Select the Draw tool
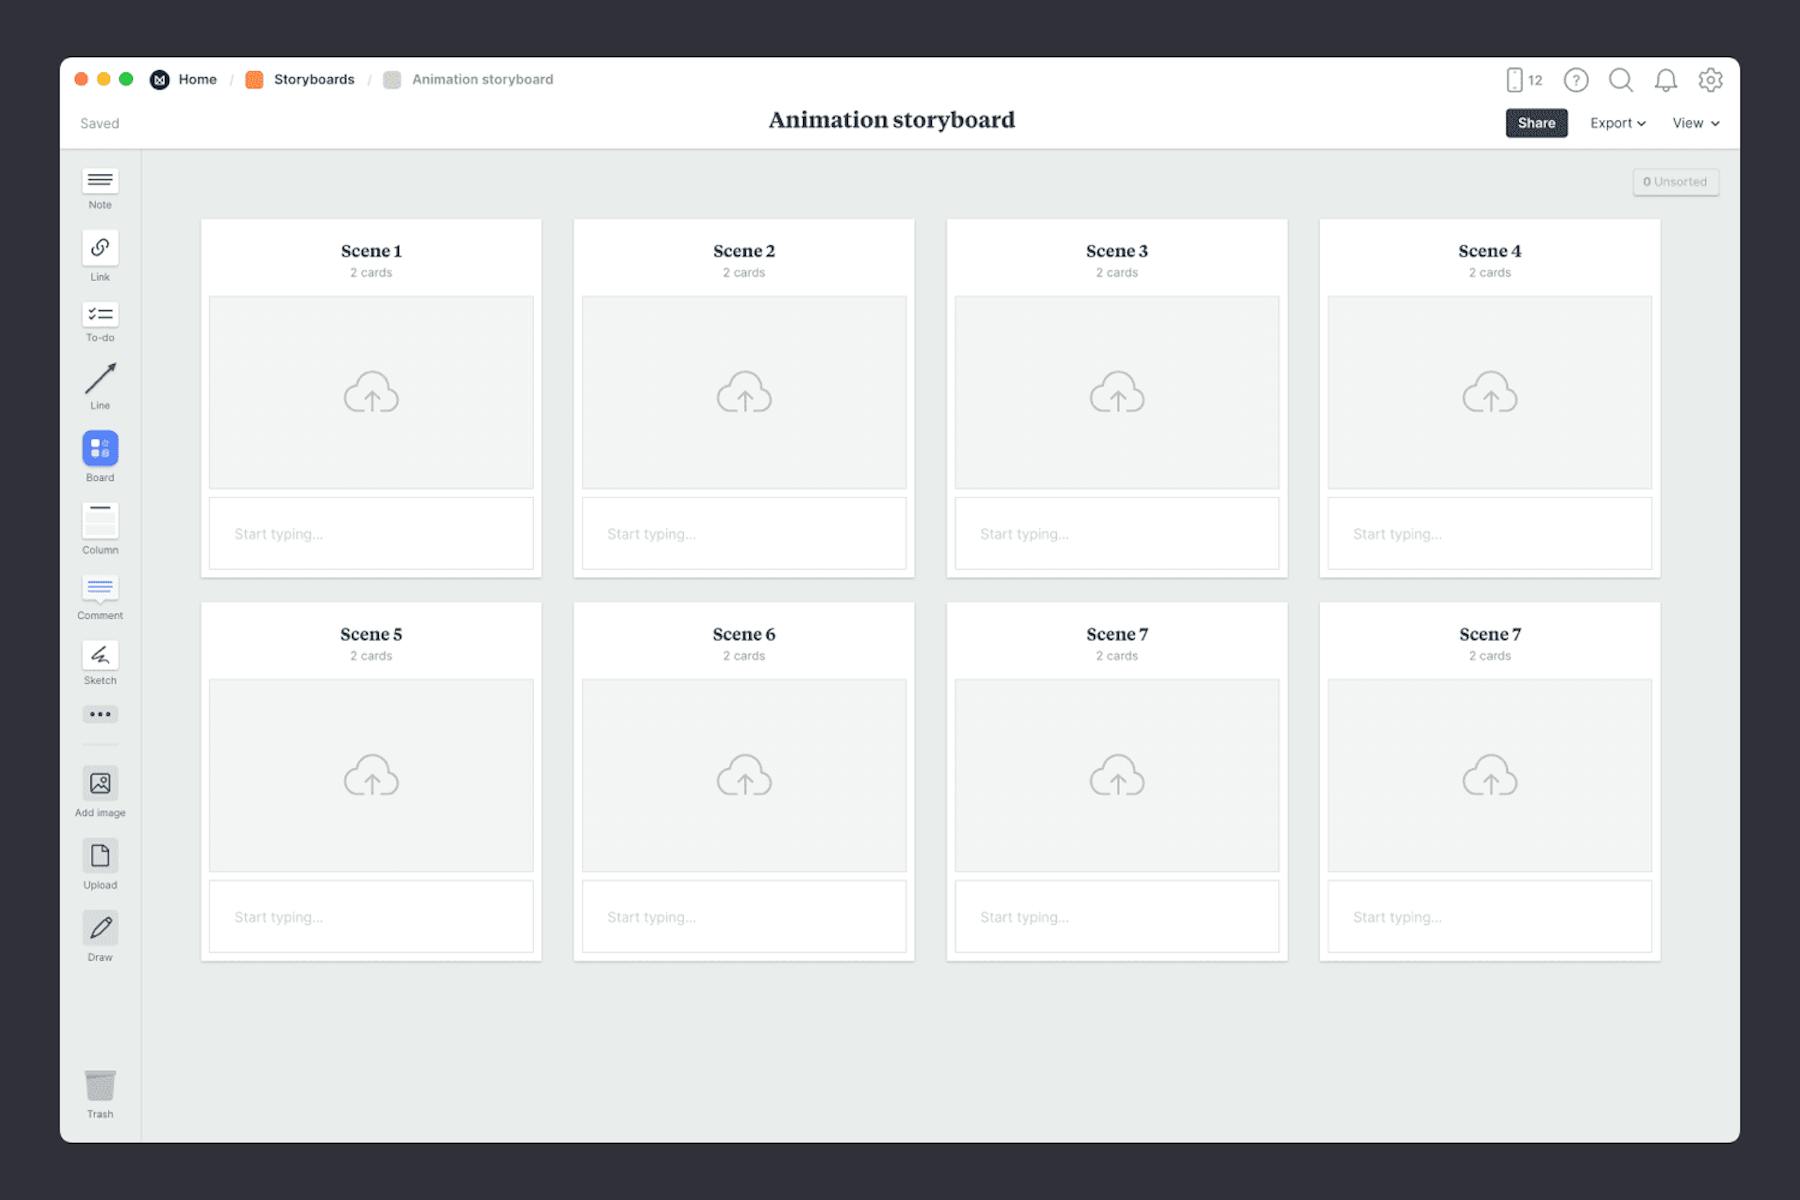The width and height of the screenshot is (1800, 1200). pyautogui.click(x=100, y=929)
